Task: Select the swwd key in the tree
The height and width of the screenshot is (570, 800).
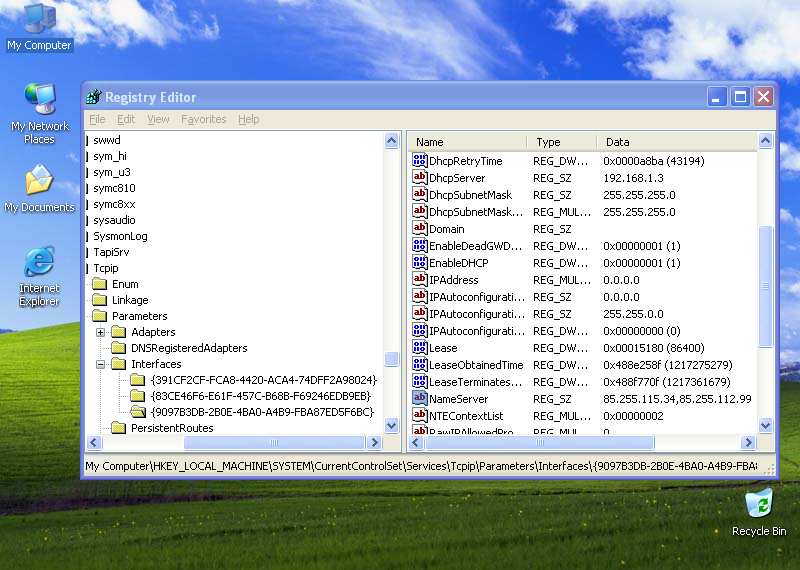Action: click(107, 140)
